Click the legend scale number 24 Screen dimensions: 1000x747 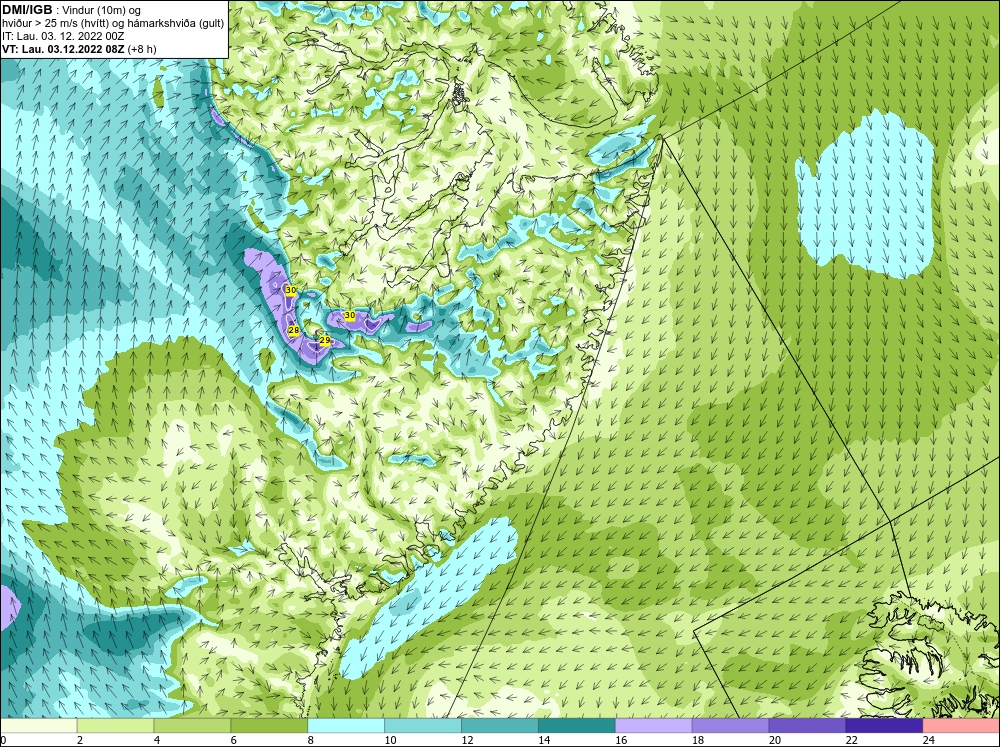(x=929, y=740)
